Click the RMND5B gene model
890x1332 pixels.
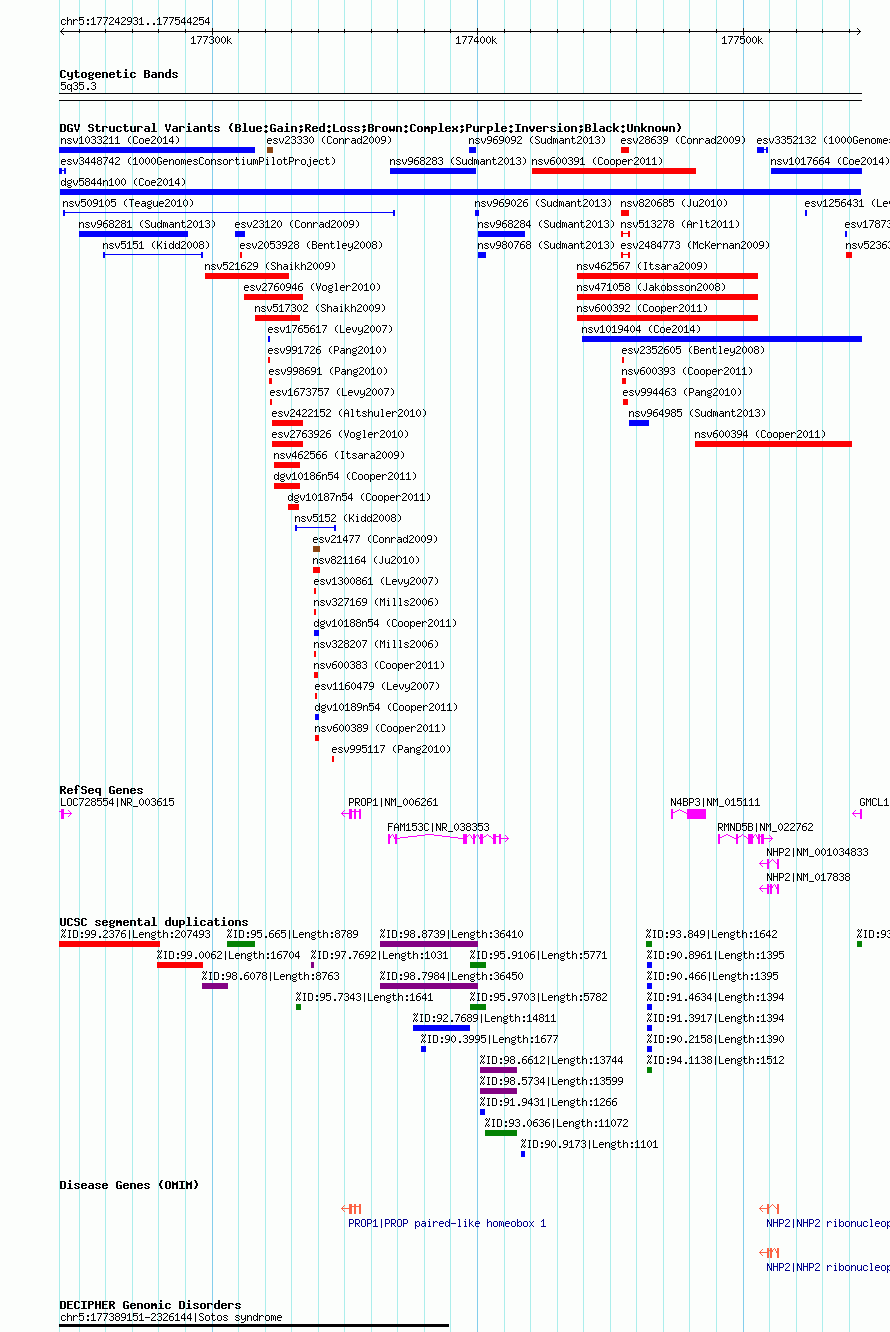coord(743,838)
